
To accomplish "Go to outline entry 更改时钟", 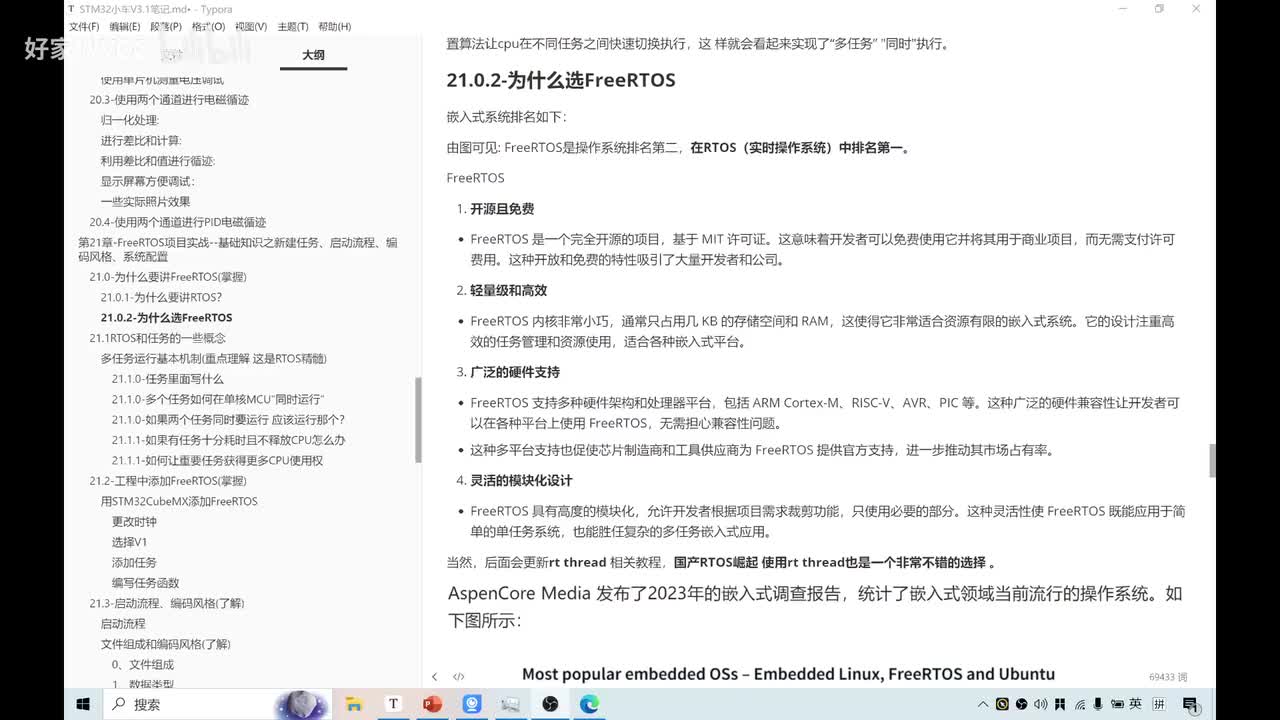I will tap(134, 522).
